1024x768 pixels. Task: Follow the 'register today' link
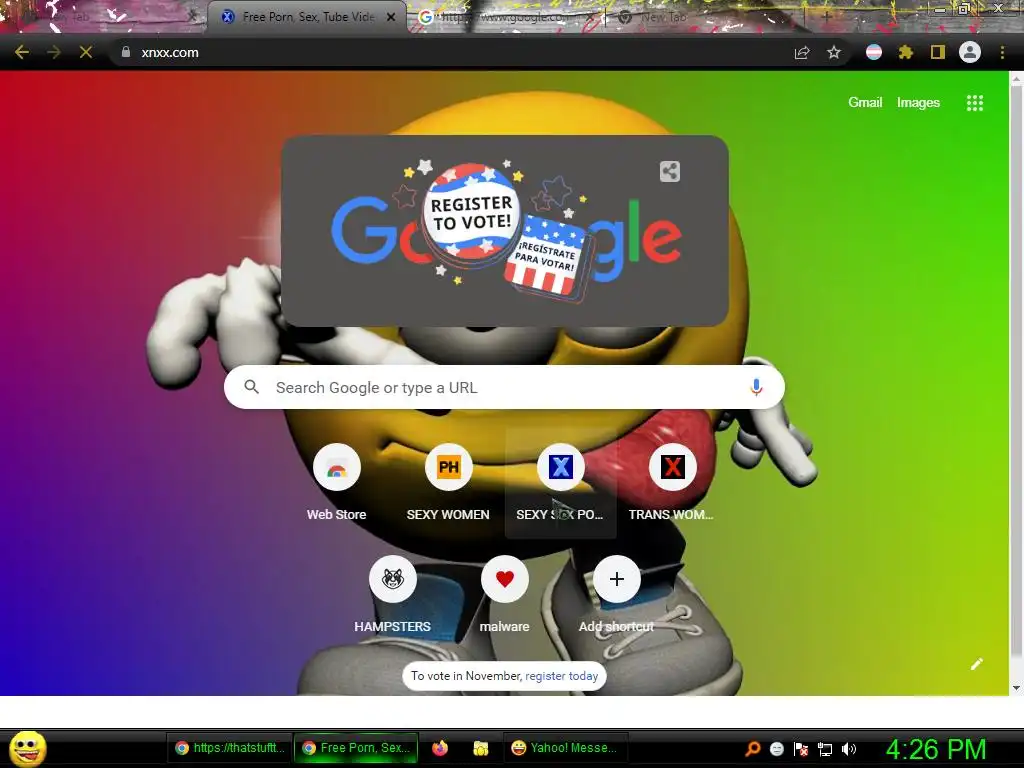pos(562,676)
